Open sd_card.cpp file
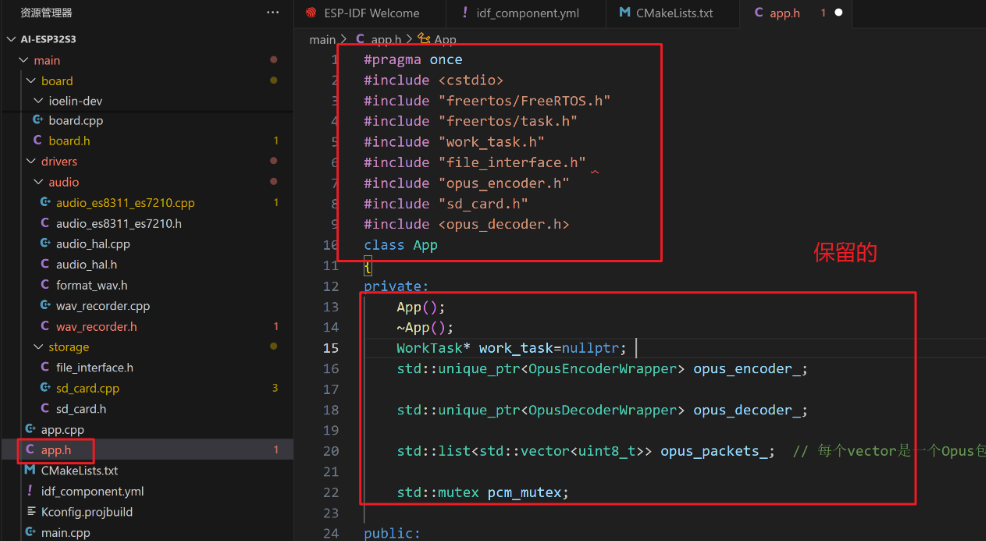This screenshot has width=986, height=541. pos(87,388)
